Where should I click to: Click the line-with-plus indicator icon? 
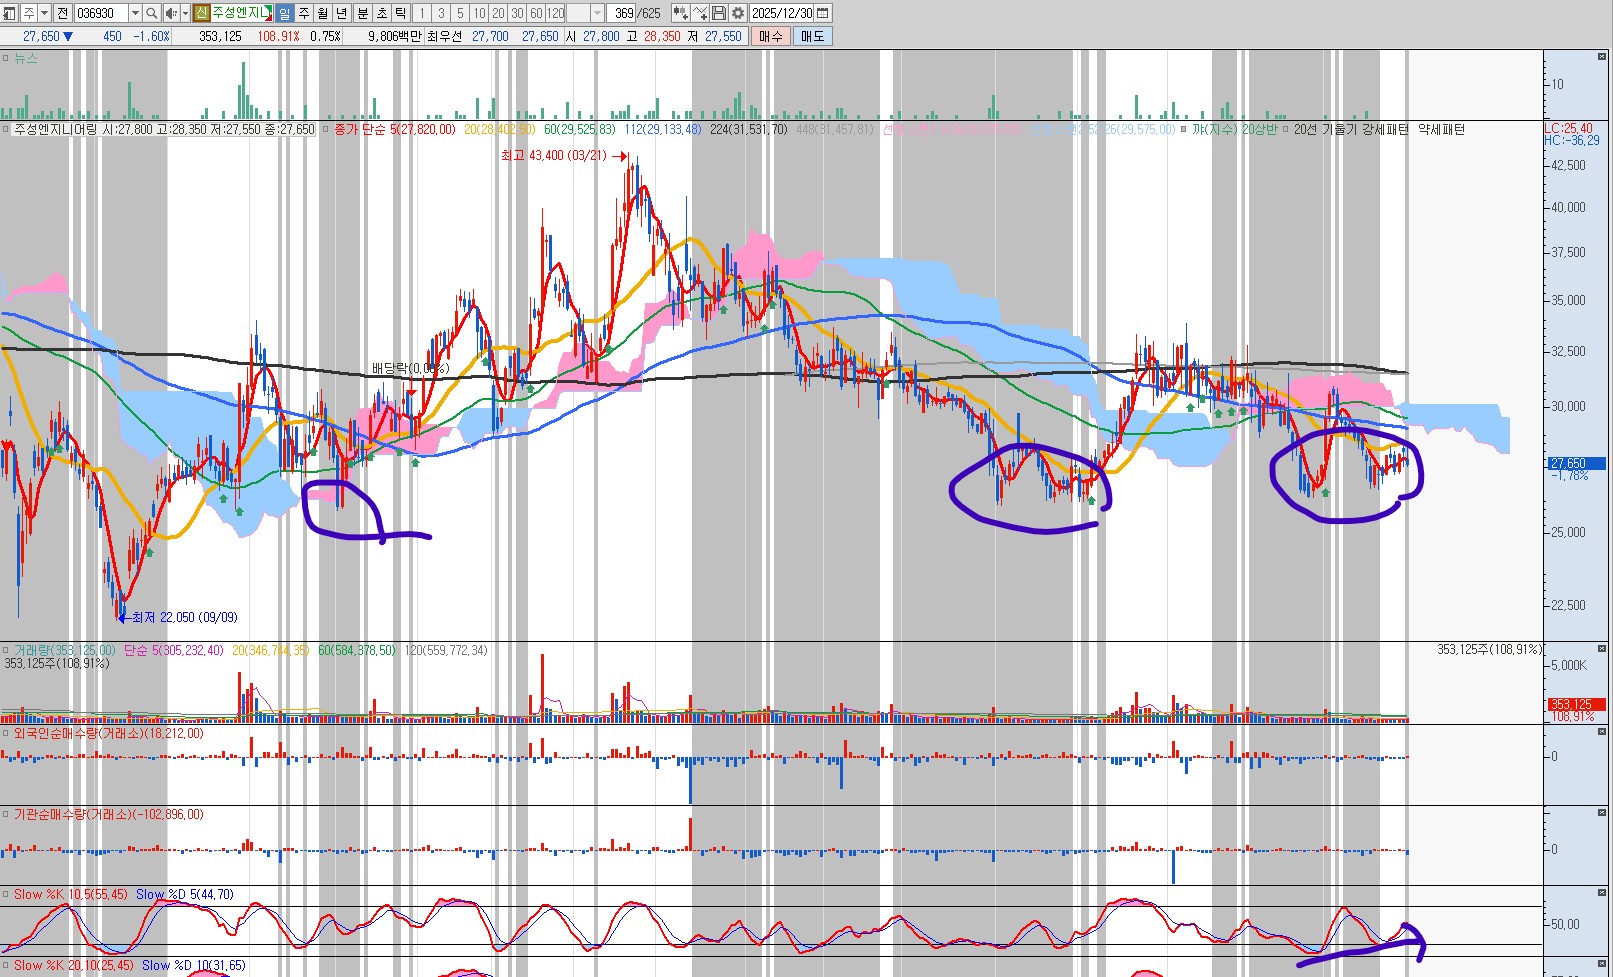[700, 13]
